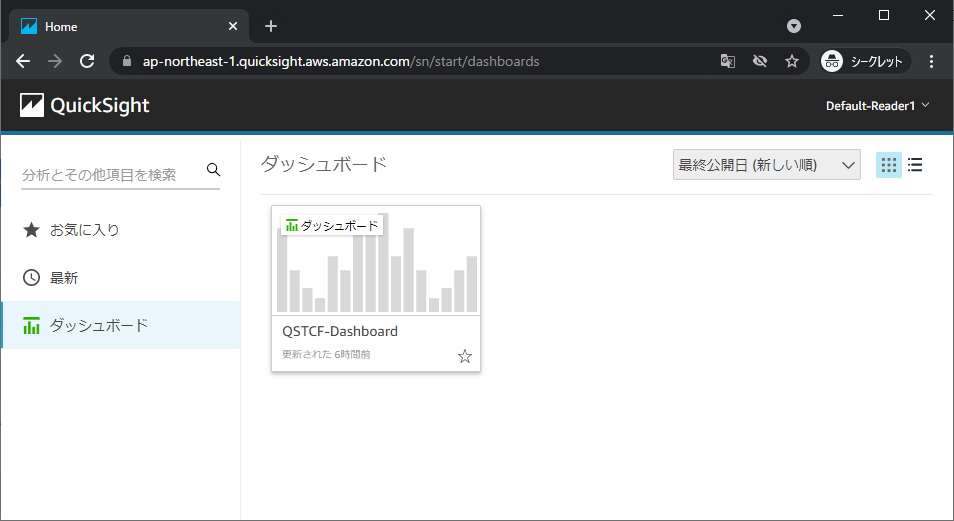Click the browser address bar URL
The width and height of the screenshot is (954, 521).
click(341, 61)
